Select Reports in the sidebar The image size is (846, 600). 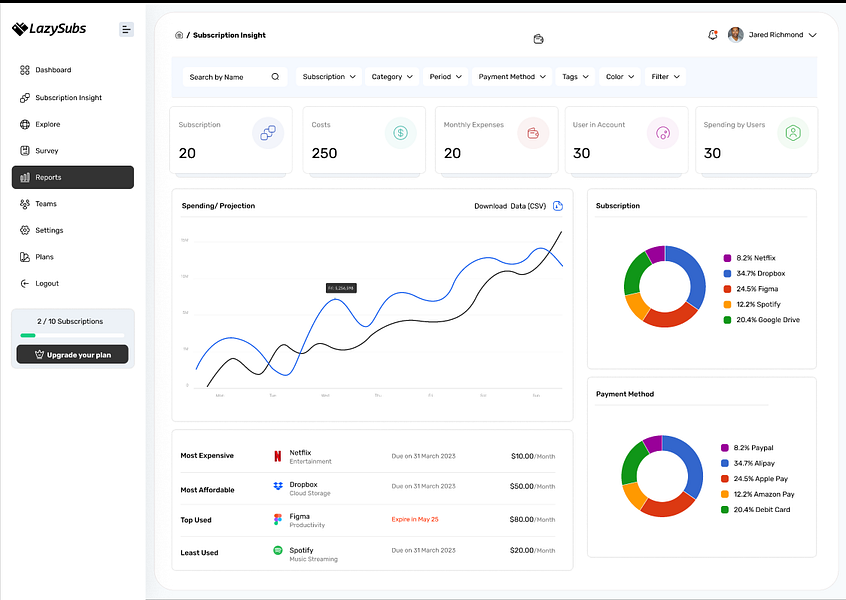(73, 177)
